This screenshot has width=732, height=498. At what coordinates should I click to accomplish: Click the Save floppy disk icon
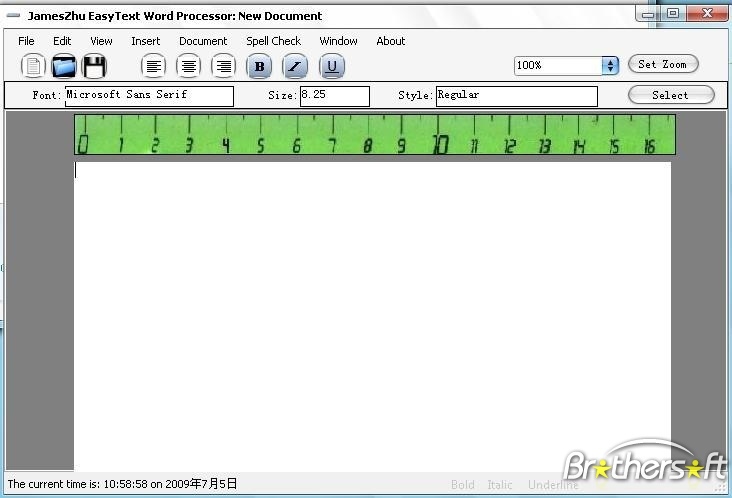pyautogui.click(x=94, y=66)
